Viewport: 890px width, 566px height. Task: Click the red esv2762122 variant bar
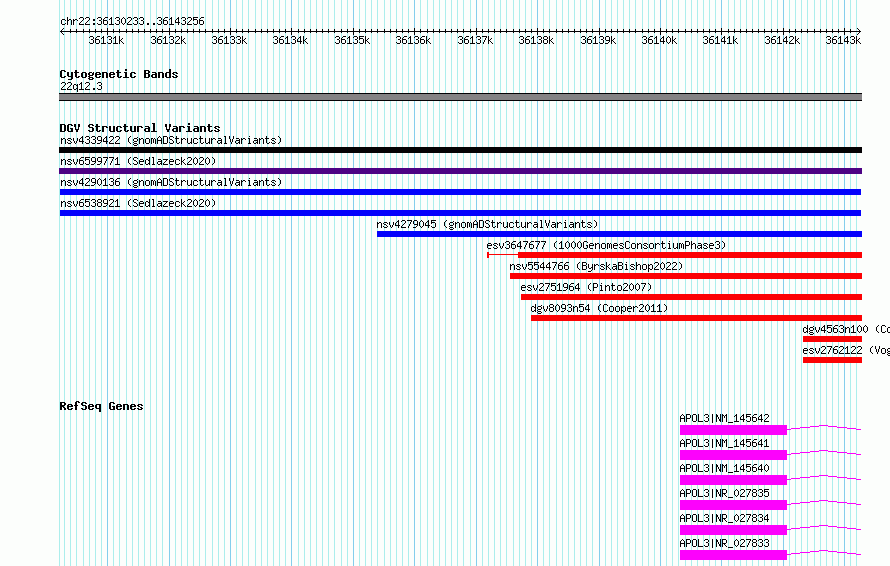(x=832, y=360)
